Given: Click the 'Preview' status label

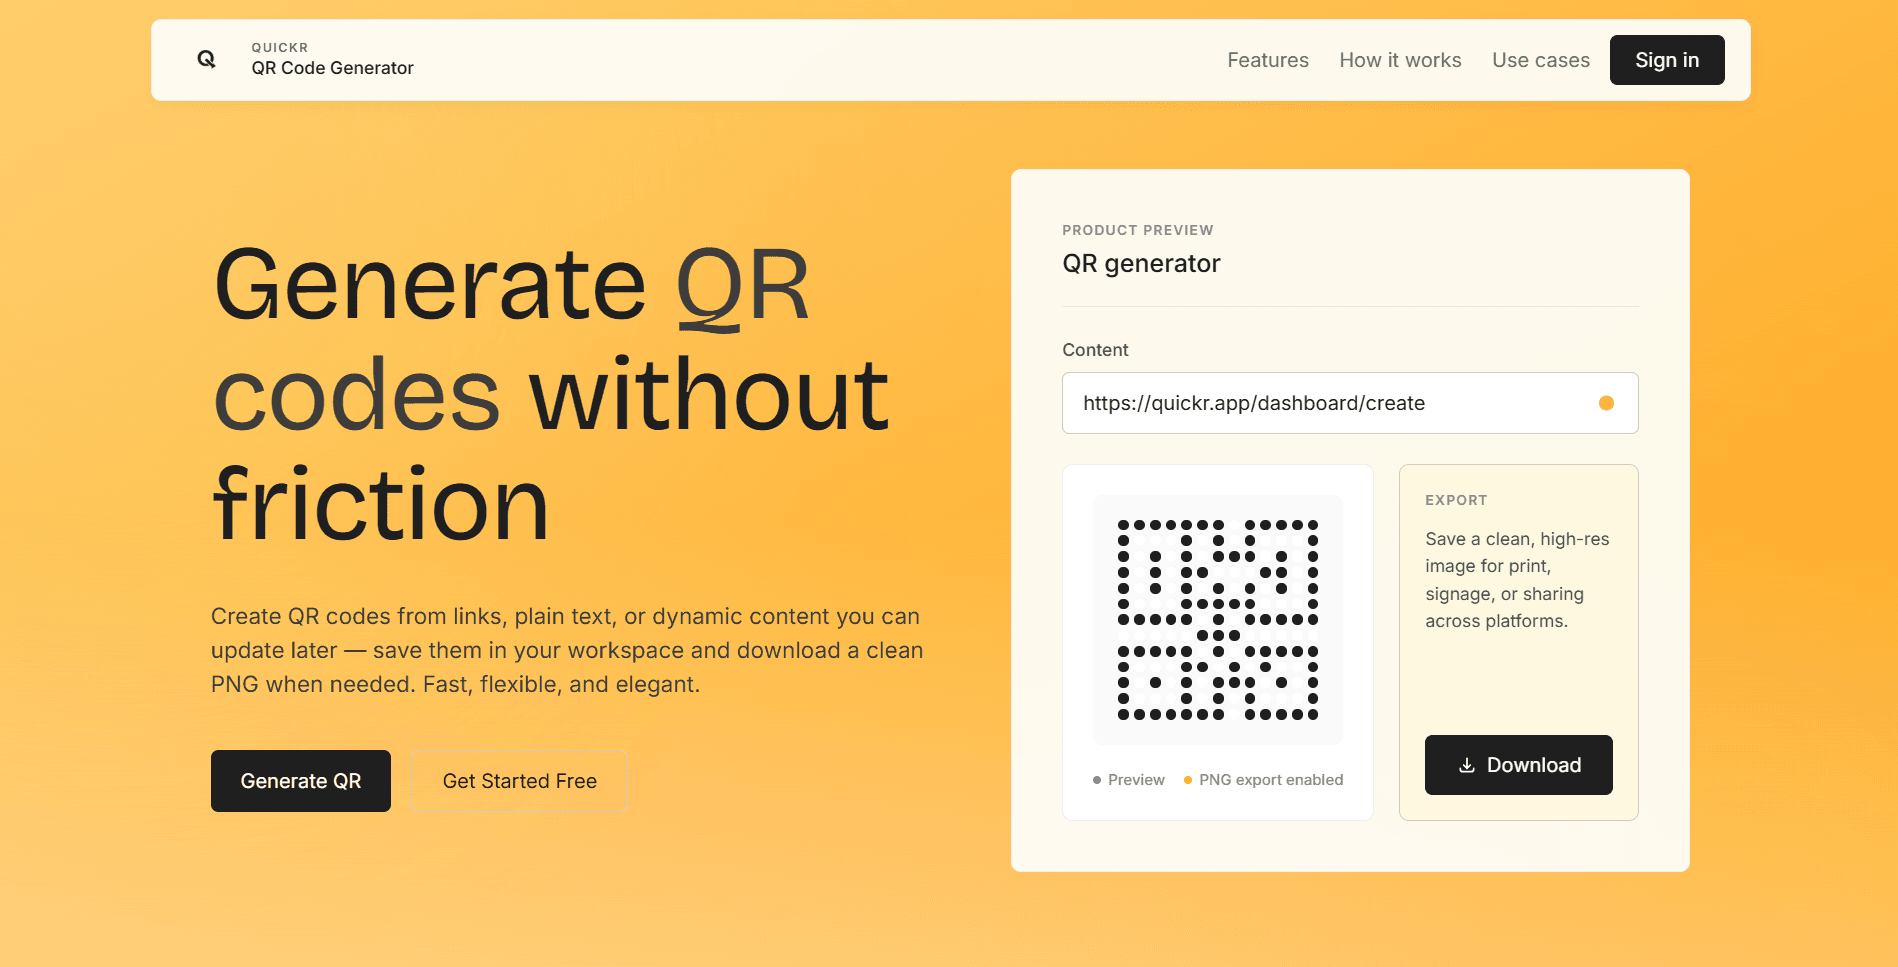Looking at the screenshot, I should point(1136,780).
